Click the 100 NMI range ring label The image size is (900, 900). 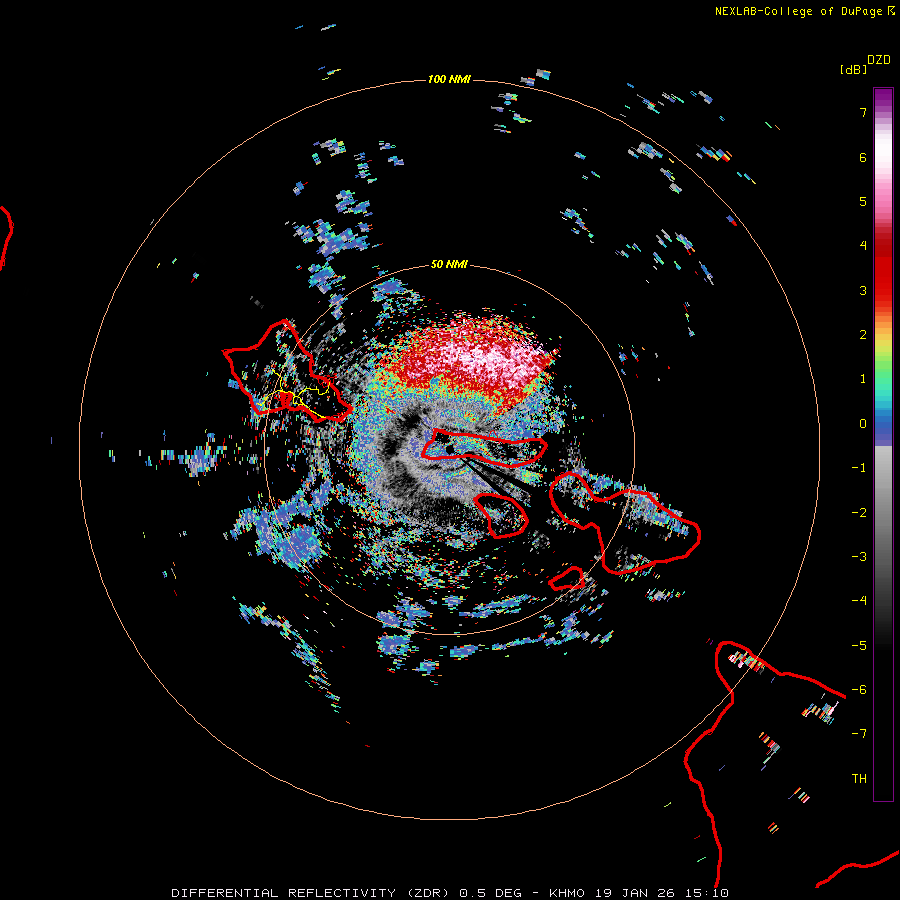click(449, 79)
